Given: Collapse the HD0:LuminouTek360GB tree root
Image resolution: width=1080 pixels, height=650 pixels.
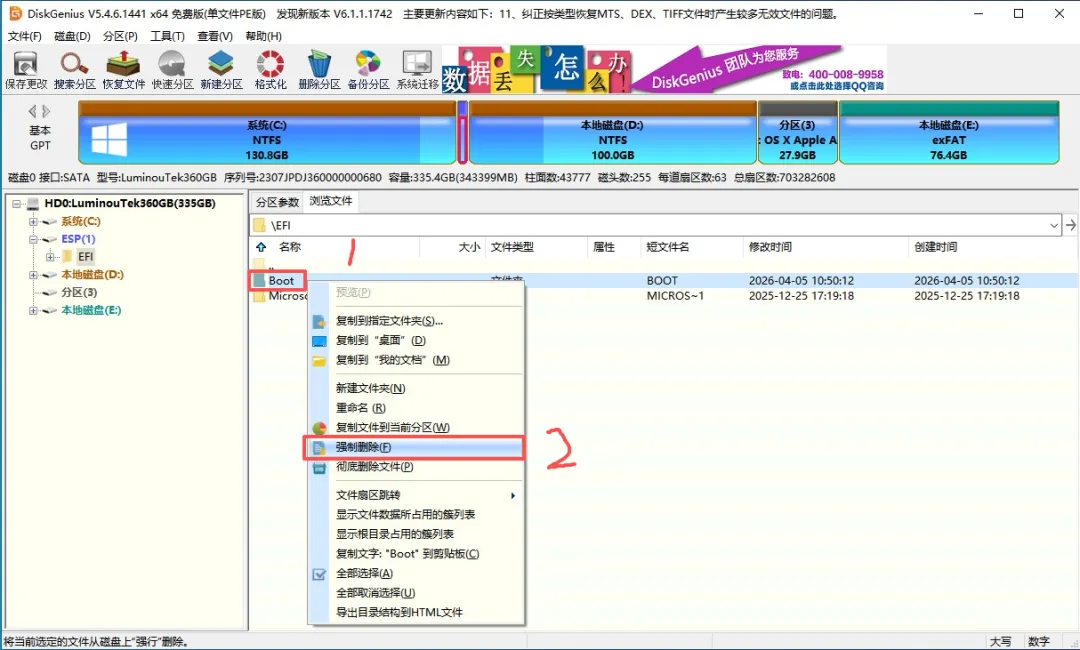Looking at the screenshot, I should click(17, 203).
